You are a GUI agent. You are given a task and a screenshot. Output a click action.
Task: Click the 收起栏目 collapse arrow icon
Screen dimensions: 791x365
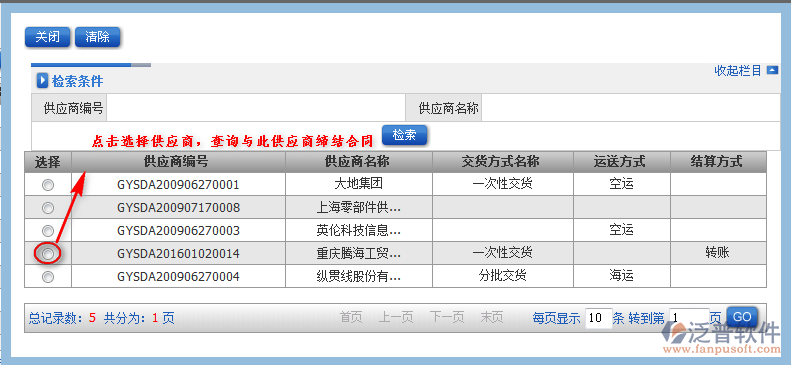pyautogui.click(x=772, y=71)
